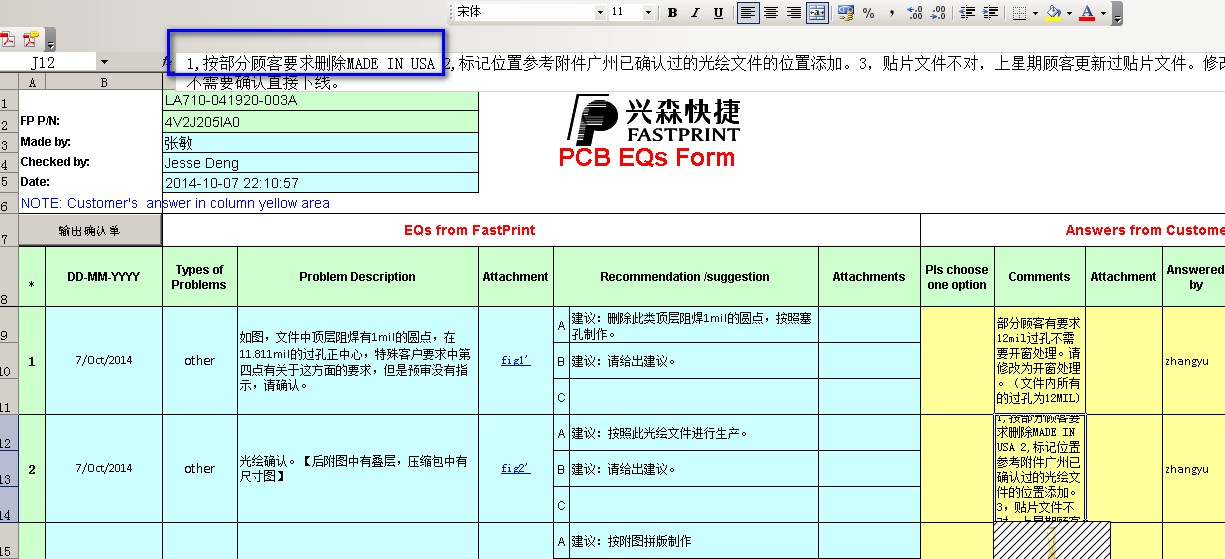Viewport: 1225px width, 559px height.
Task: Open Name Box dropdown arrow
Action: tap(104, 62)
